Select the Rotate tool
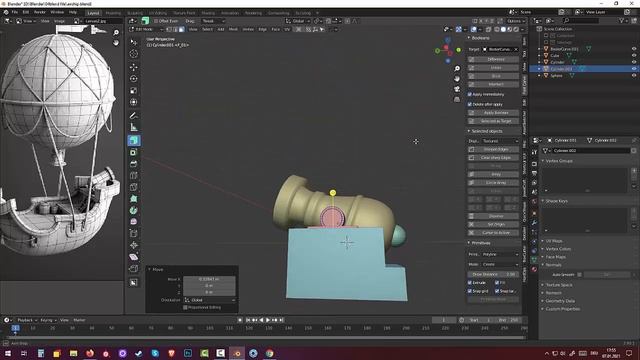The width and height of the screenshot is (640, 360). pyautogui.click(x=133, y=79)
